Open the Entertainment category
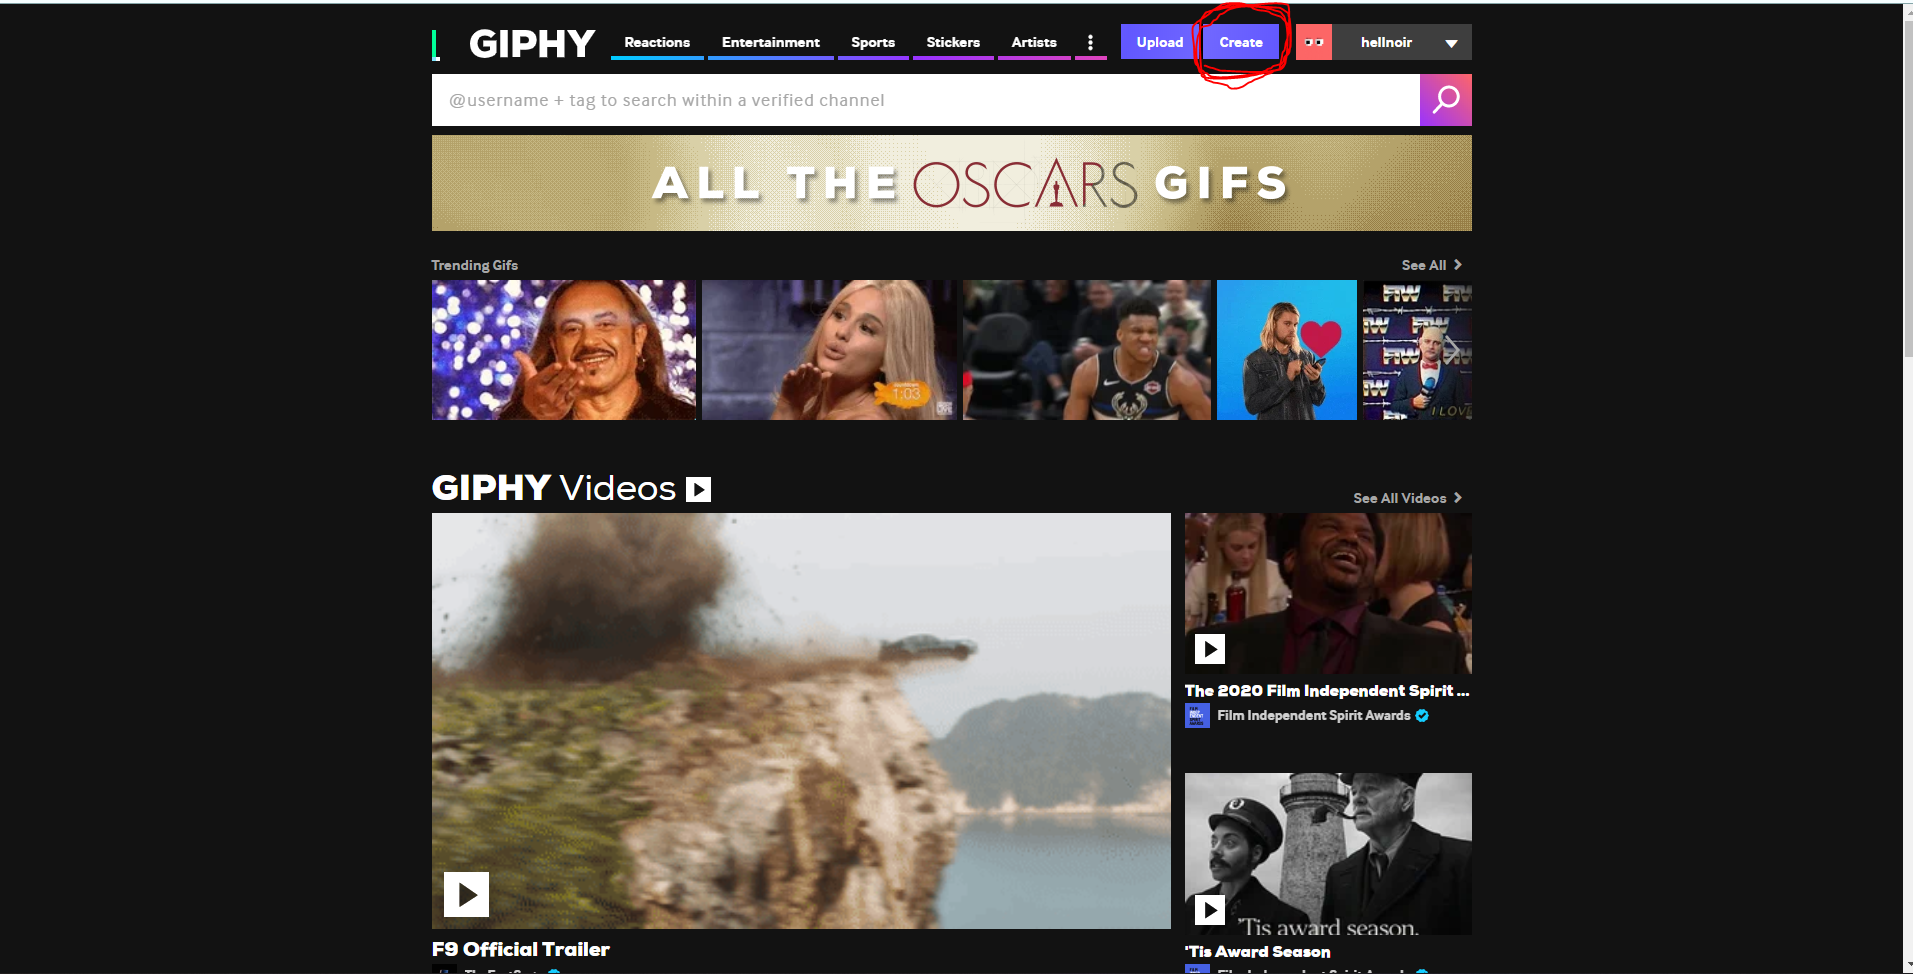This screenshot has height=974, width=1913. point(770,42)
